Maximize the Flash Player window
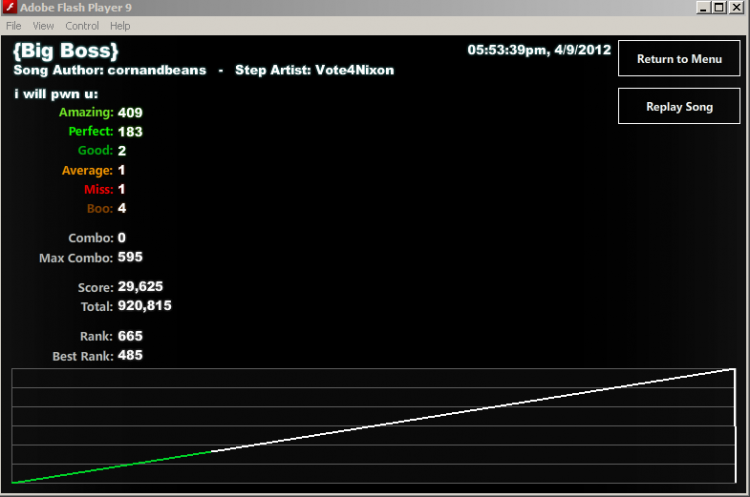The width and height of the screenshot is (750, 497). point(719,7)
